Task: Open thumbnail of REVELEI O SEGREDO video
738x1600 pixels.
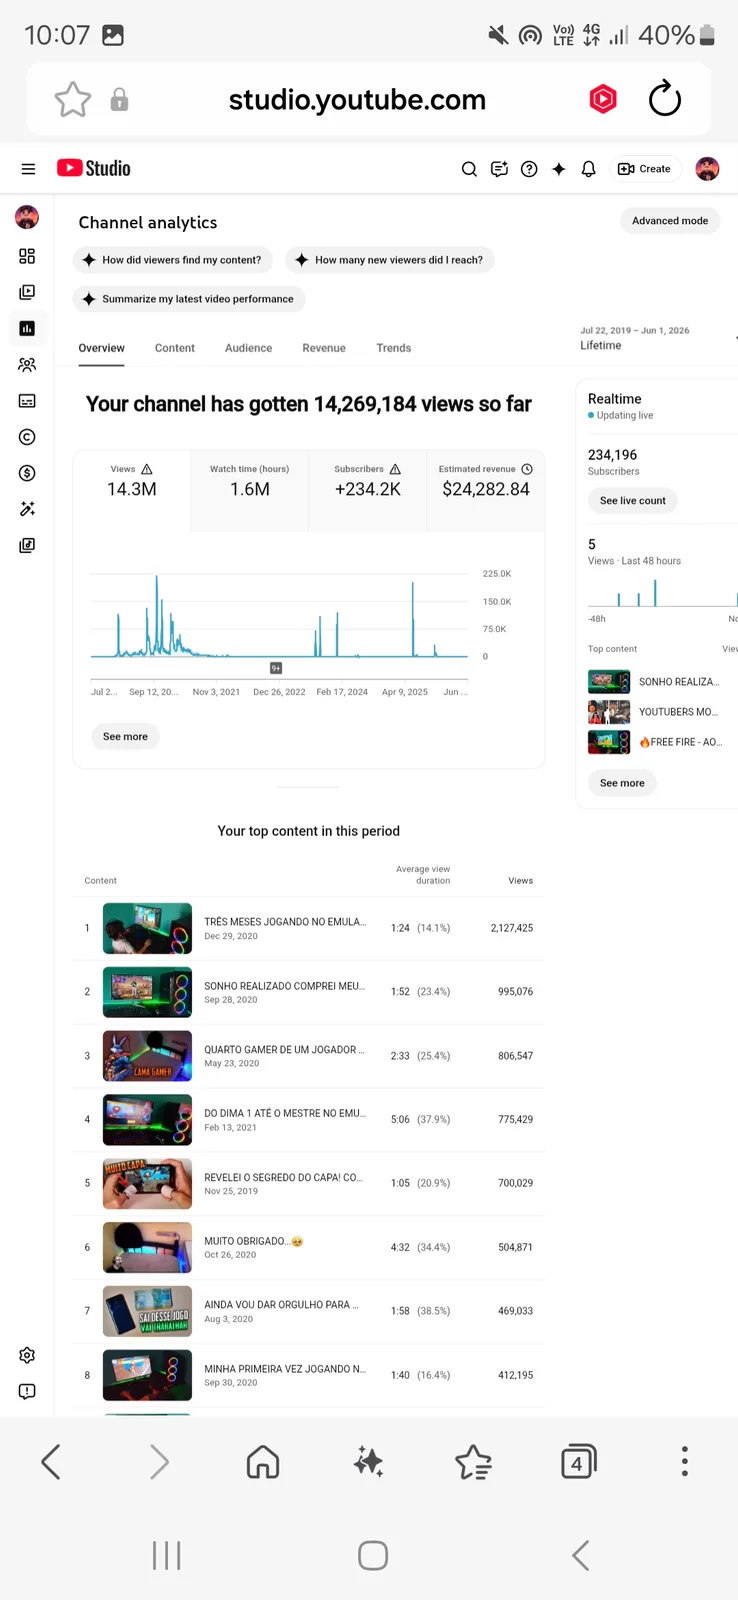Action: [x=147, y=1183]
